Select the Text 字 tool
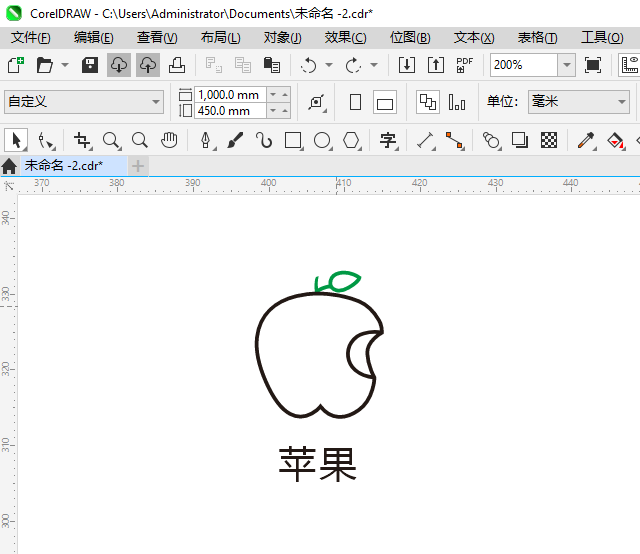The image size is (640, 554). point(388,140)
